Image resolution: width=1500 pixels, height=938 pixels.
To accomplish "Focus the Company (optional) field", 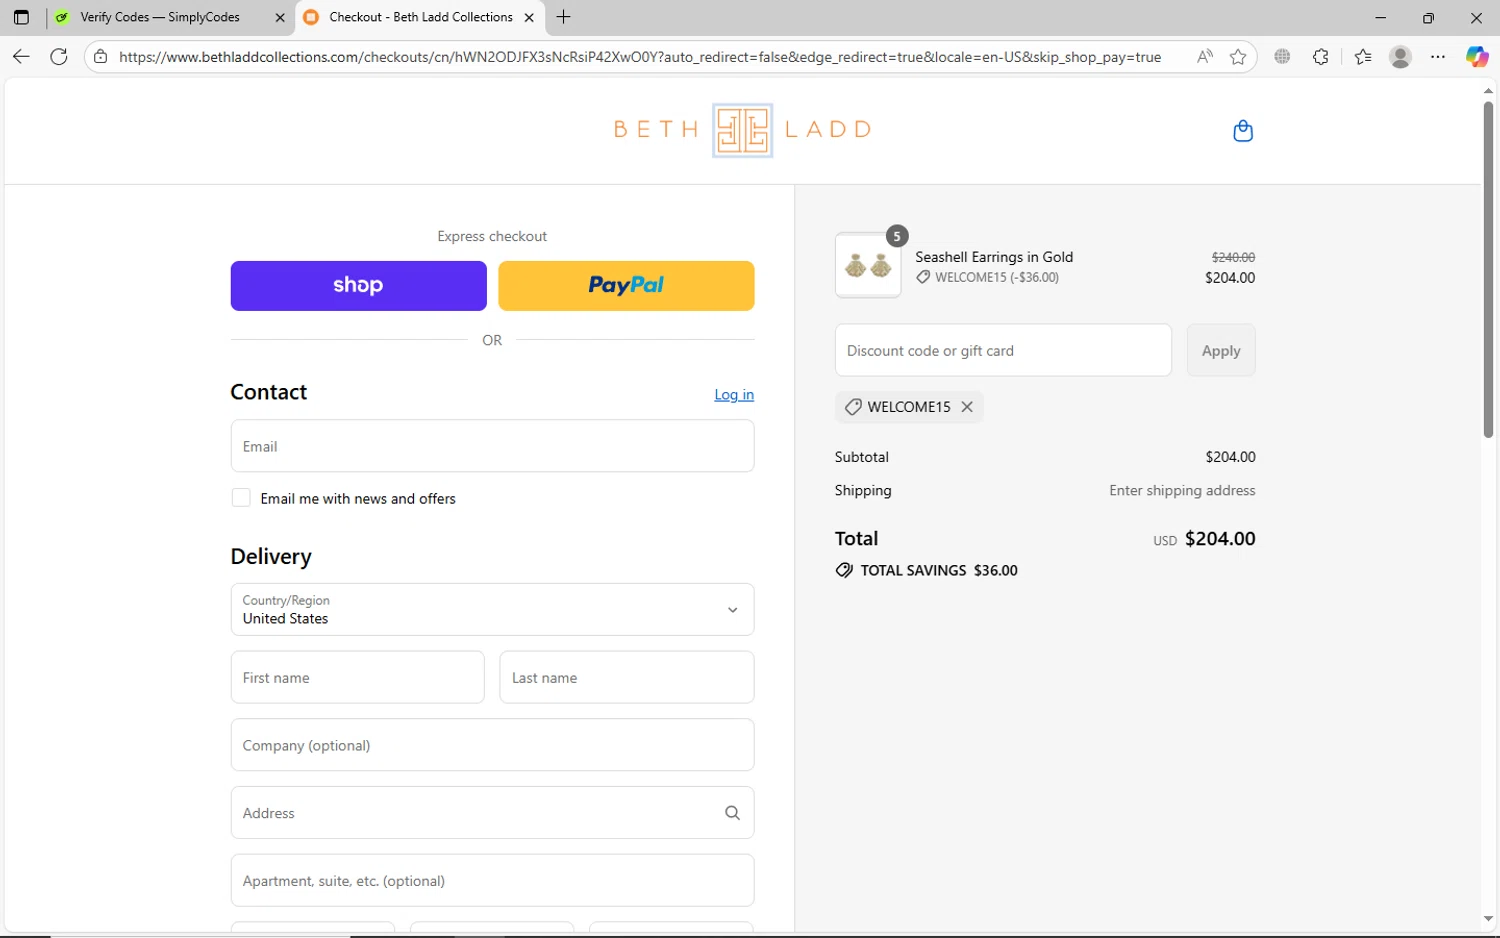I will coord(492,745).
